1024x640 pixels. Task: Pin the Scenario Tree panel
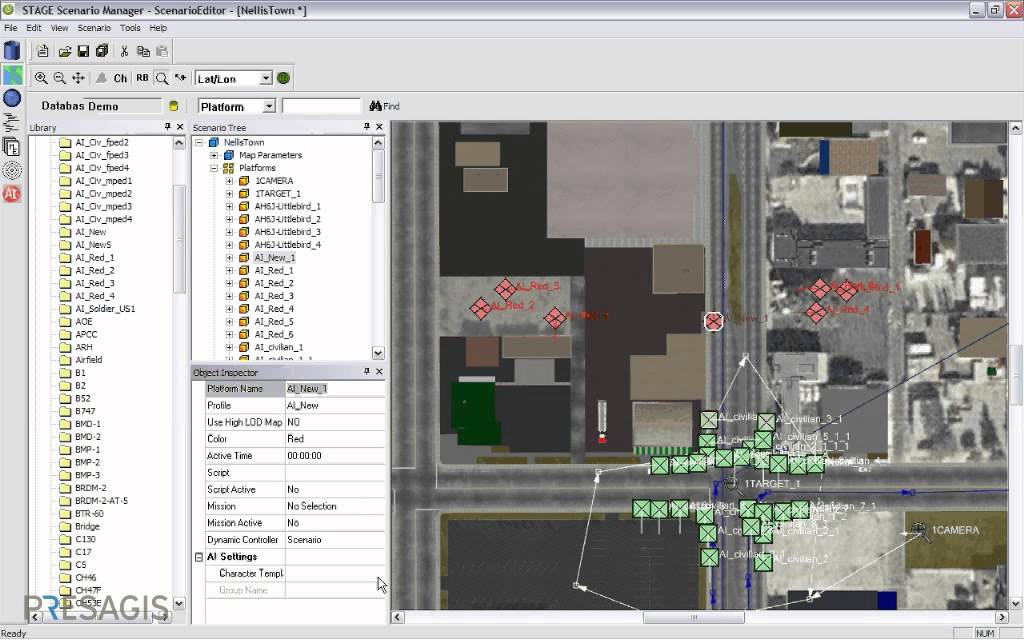(366, 127)
